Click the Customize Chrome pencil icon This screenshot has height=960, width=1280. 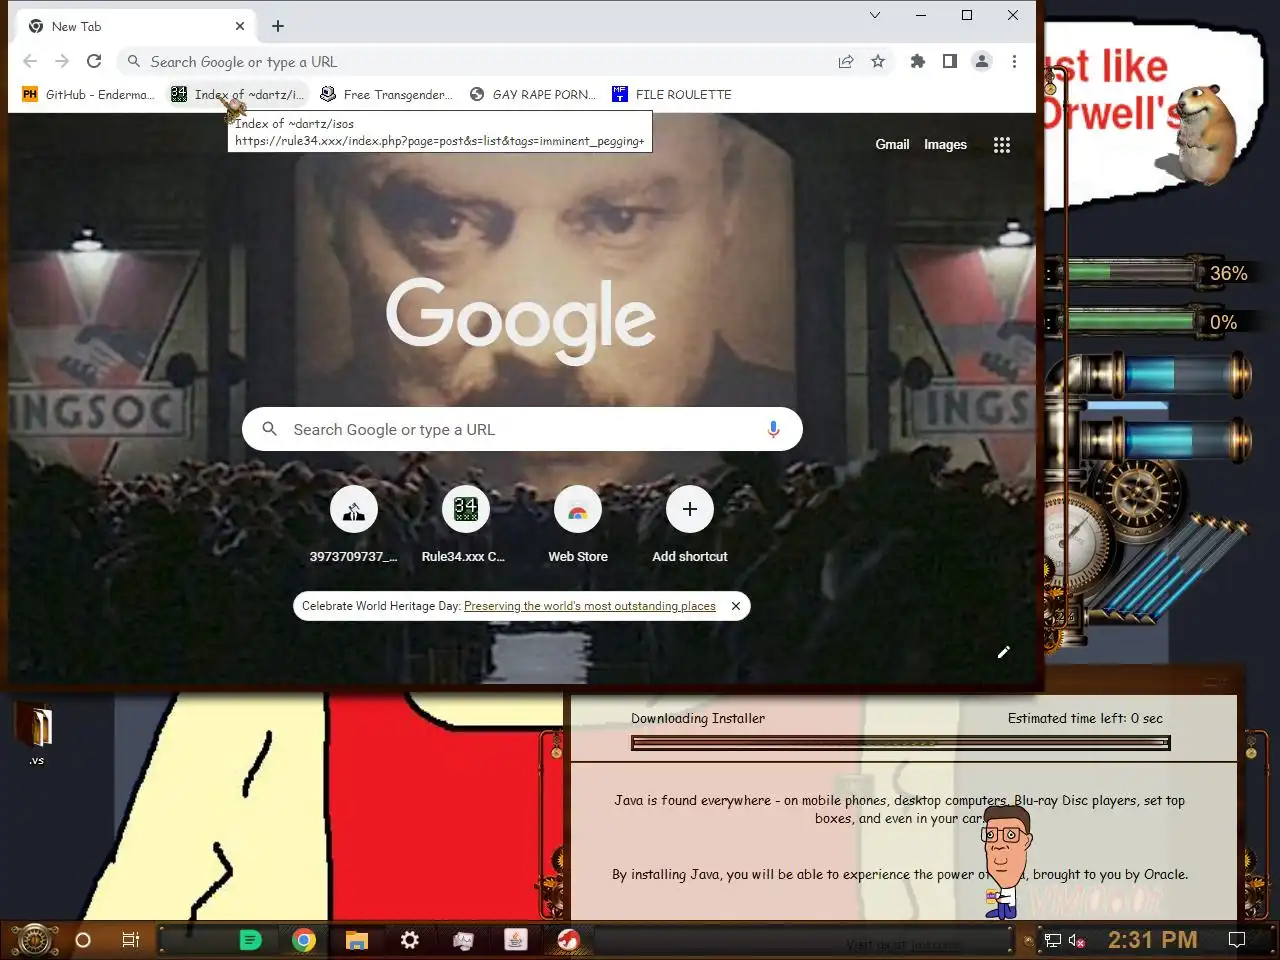tap(1004, 652)
